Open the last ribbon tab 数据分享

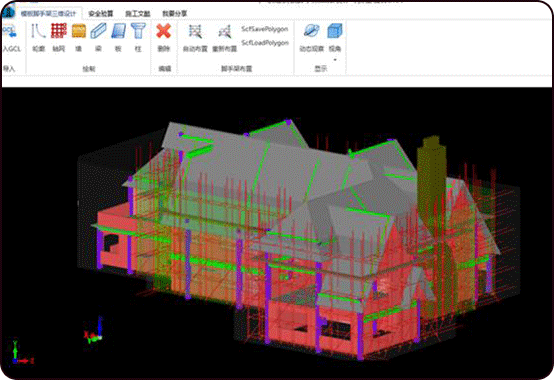click(x=175, y=13)
